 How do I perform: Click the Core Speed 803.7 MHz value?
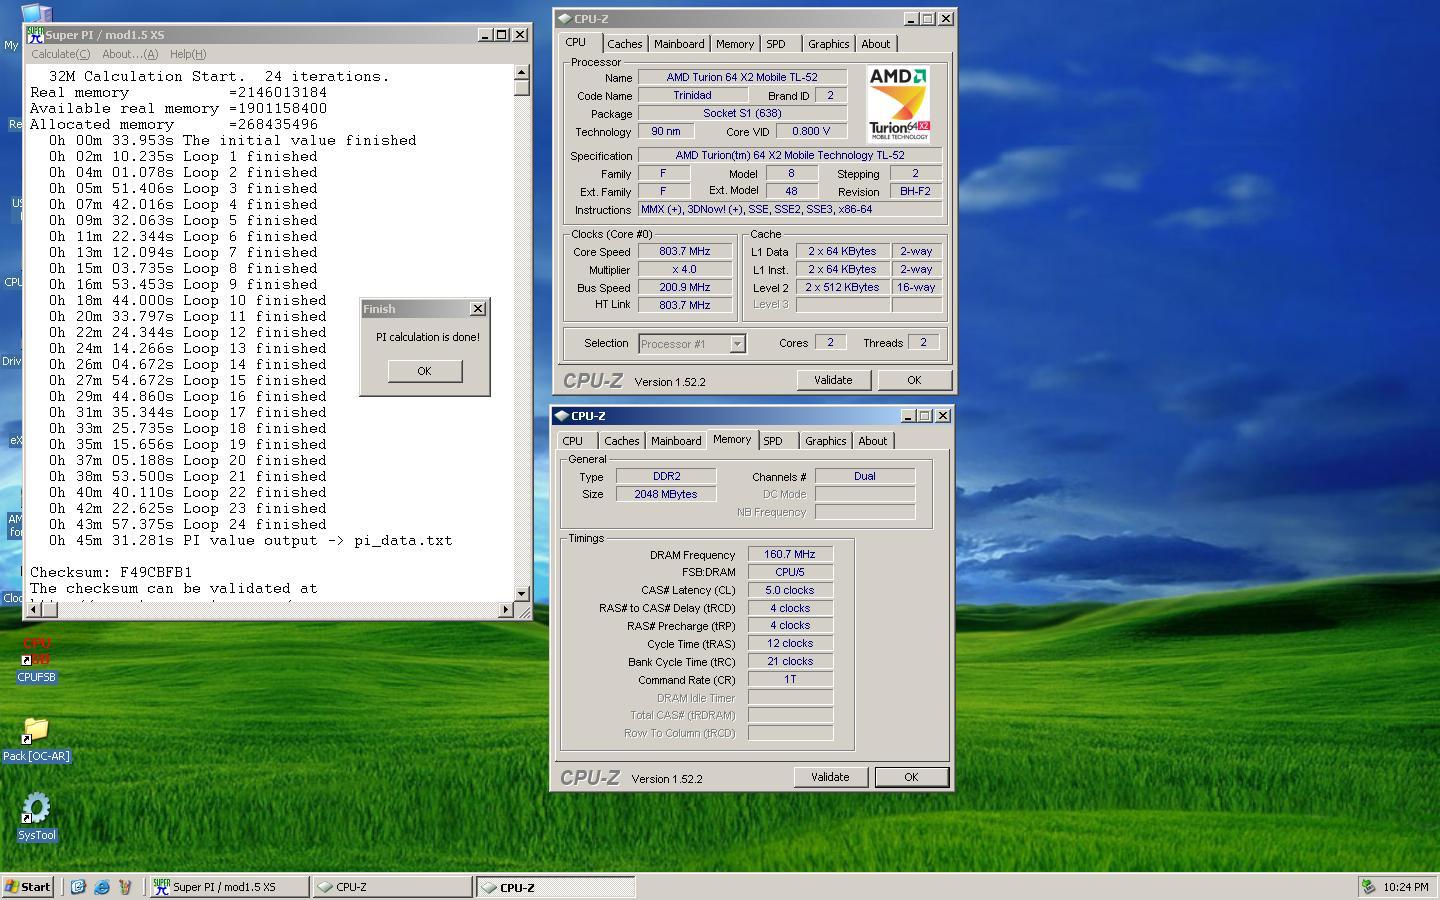click(685, 252)
